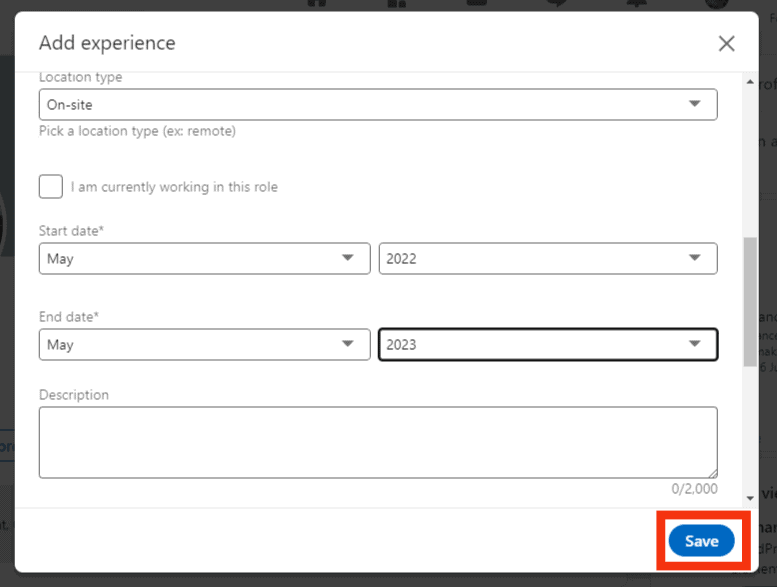
Task: Click the scrollbar up arrow in dialog
Action: (x=750, y=82)
